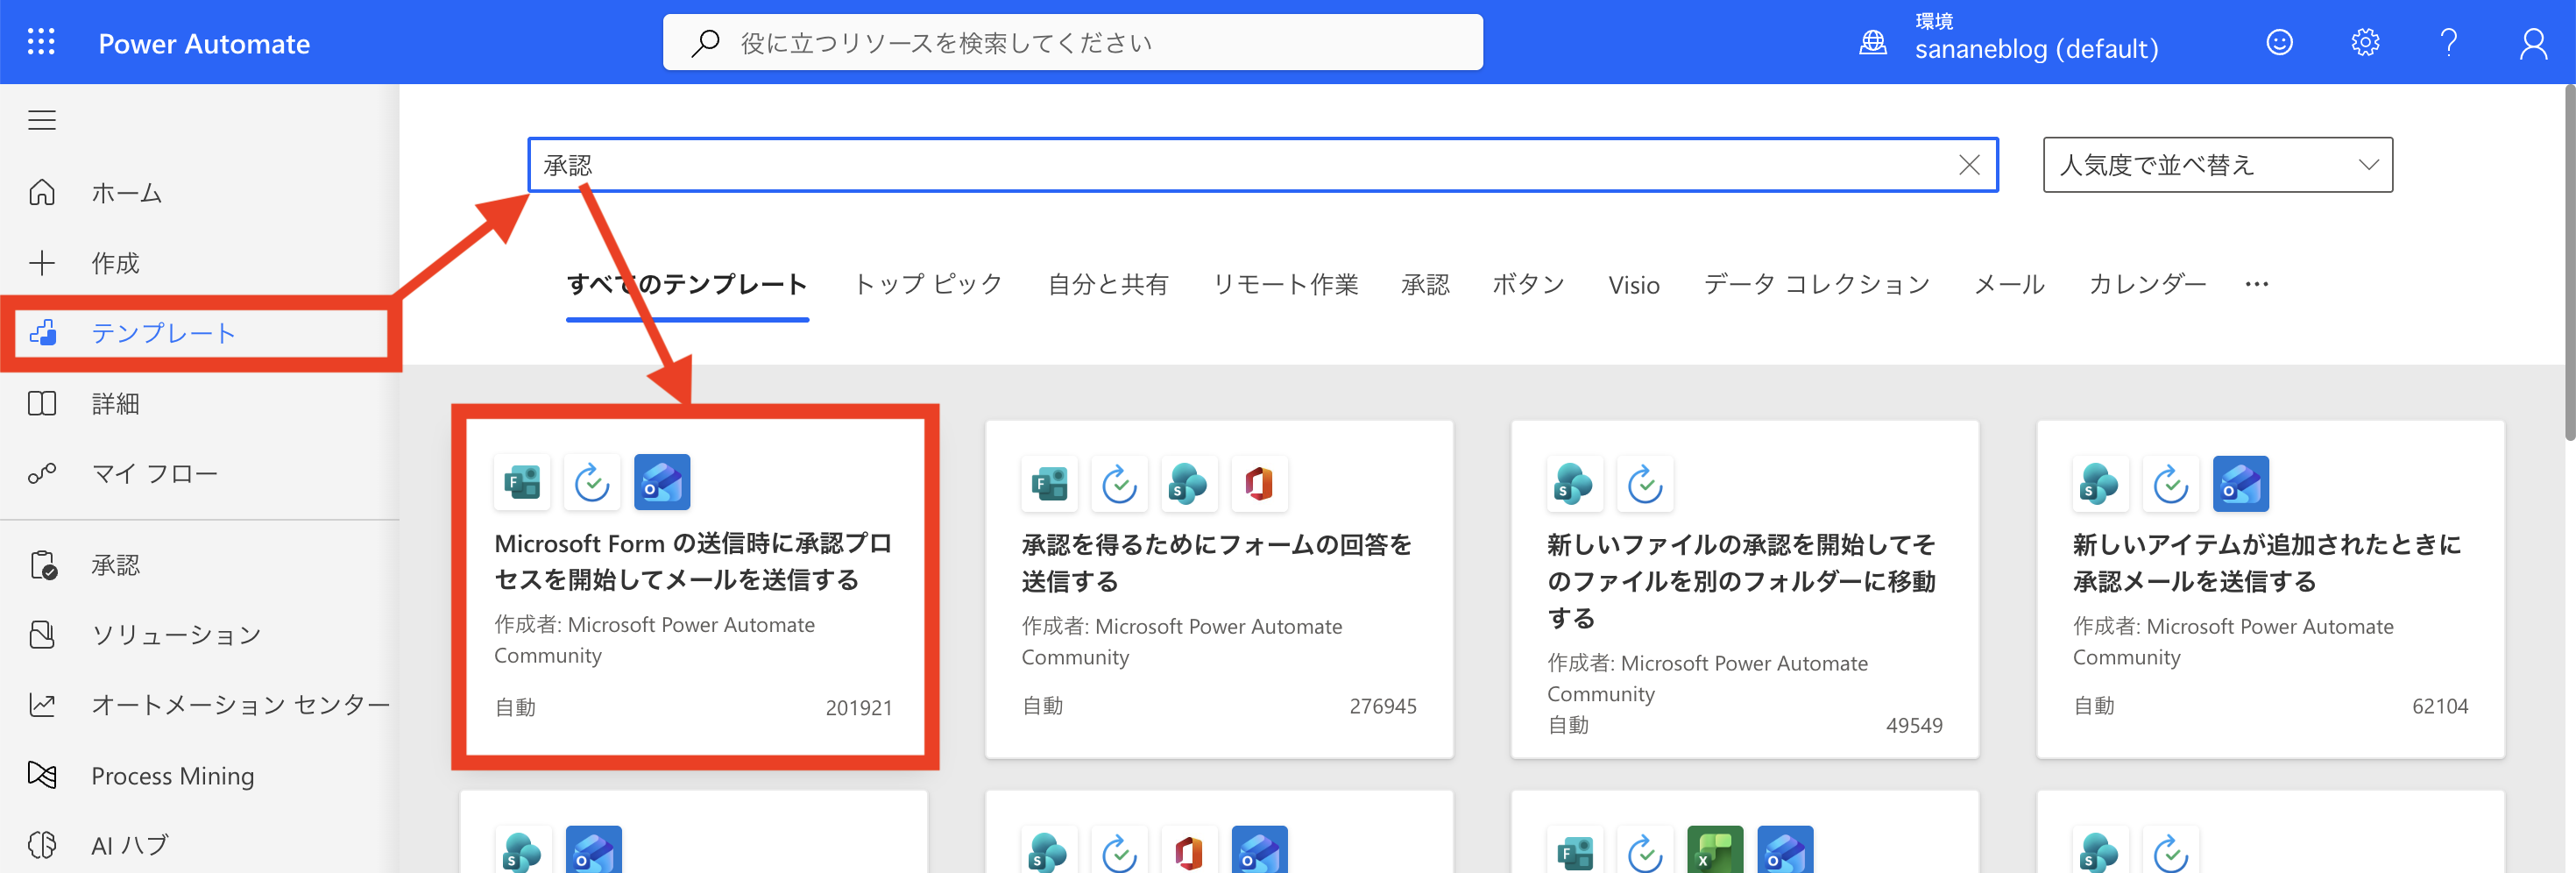Click the Forms icon on the 承認を得るために card
Image resolution: width=2576 pixels, height=873 pixels.
coord(1049,484)
